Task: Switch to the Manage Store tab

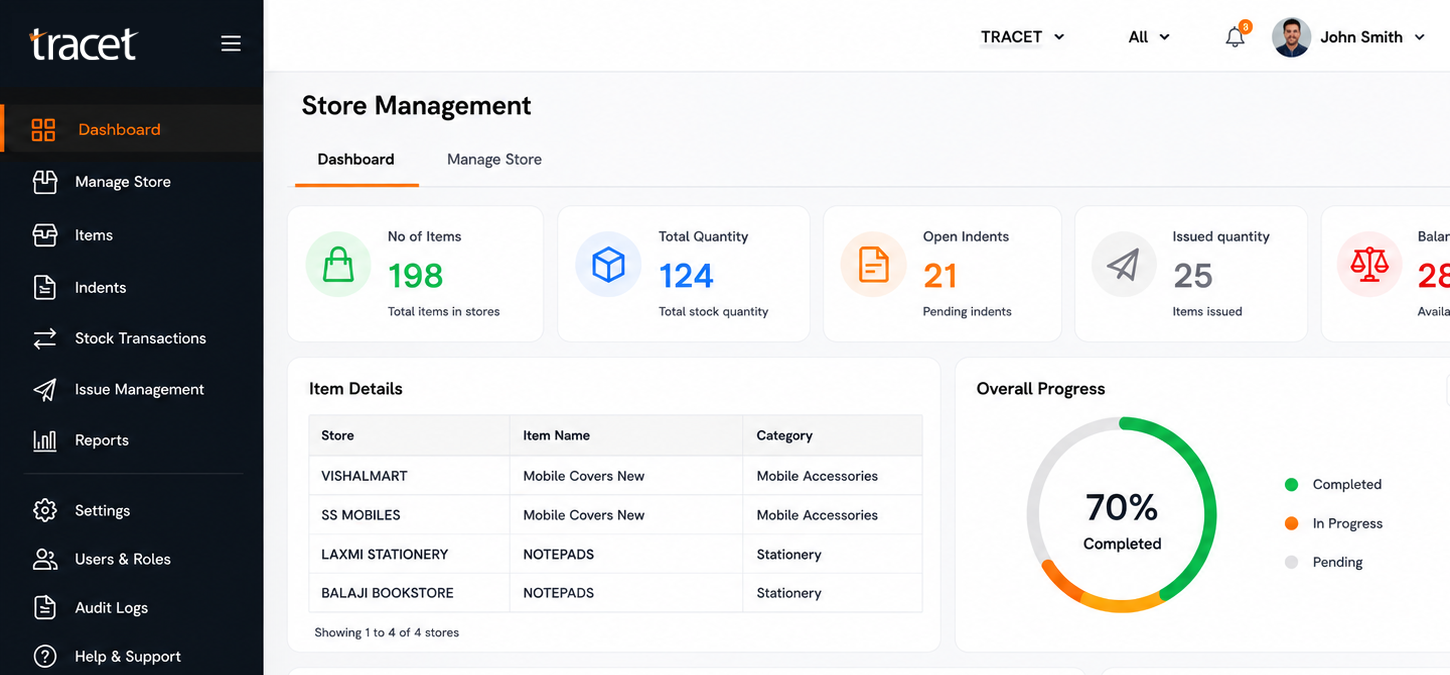Action: 494,159
